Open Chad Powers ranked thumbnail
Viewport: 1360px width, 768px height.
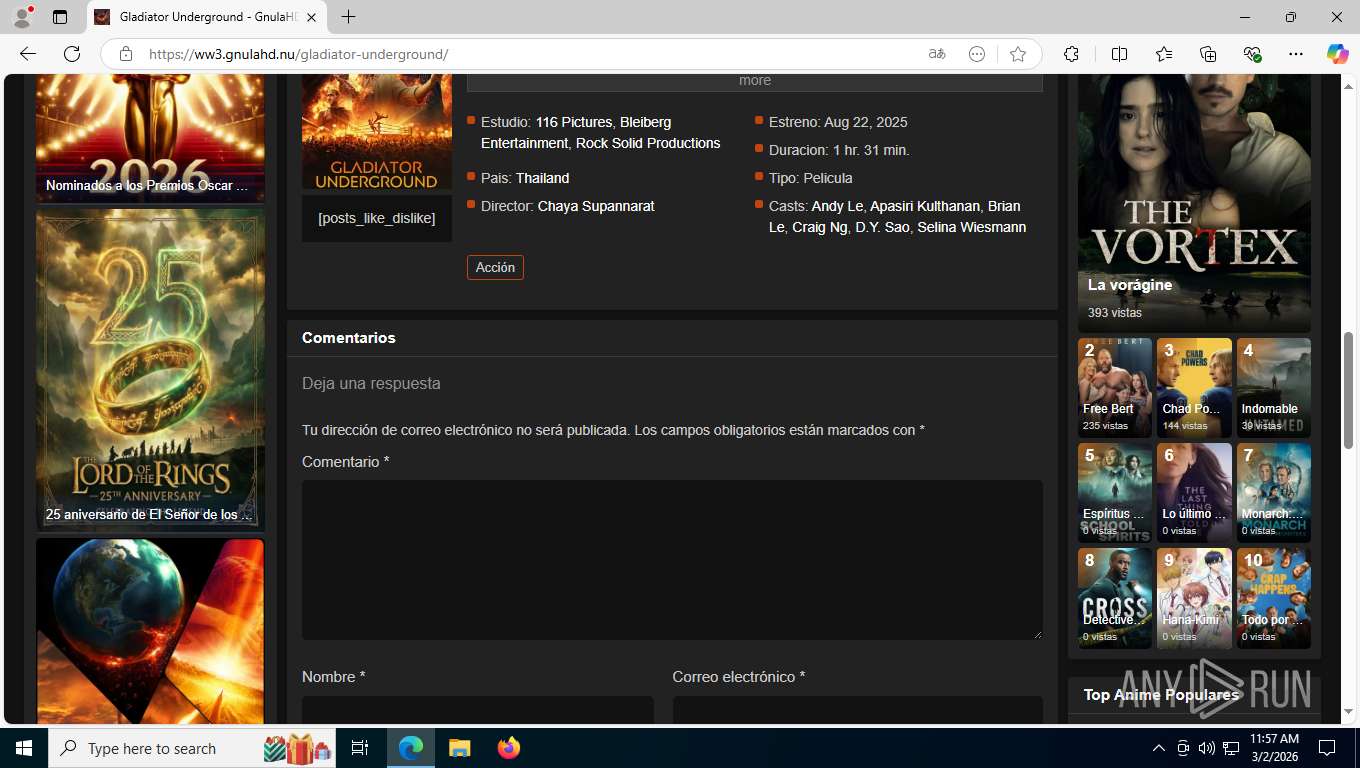(x=1194, y=388)
